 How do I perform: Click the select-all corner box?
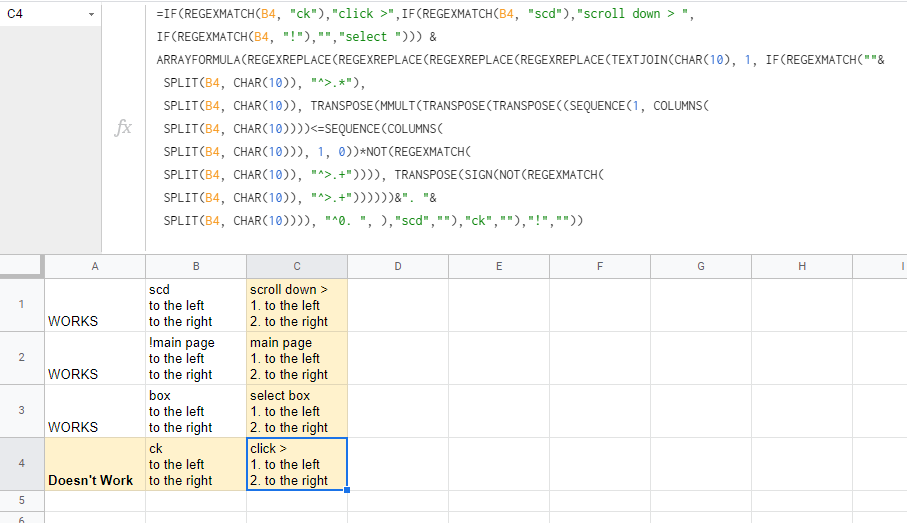[22, 266]
